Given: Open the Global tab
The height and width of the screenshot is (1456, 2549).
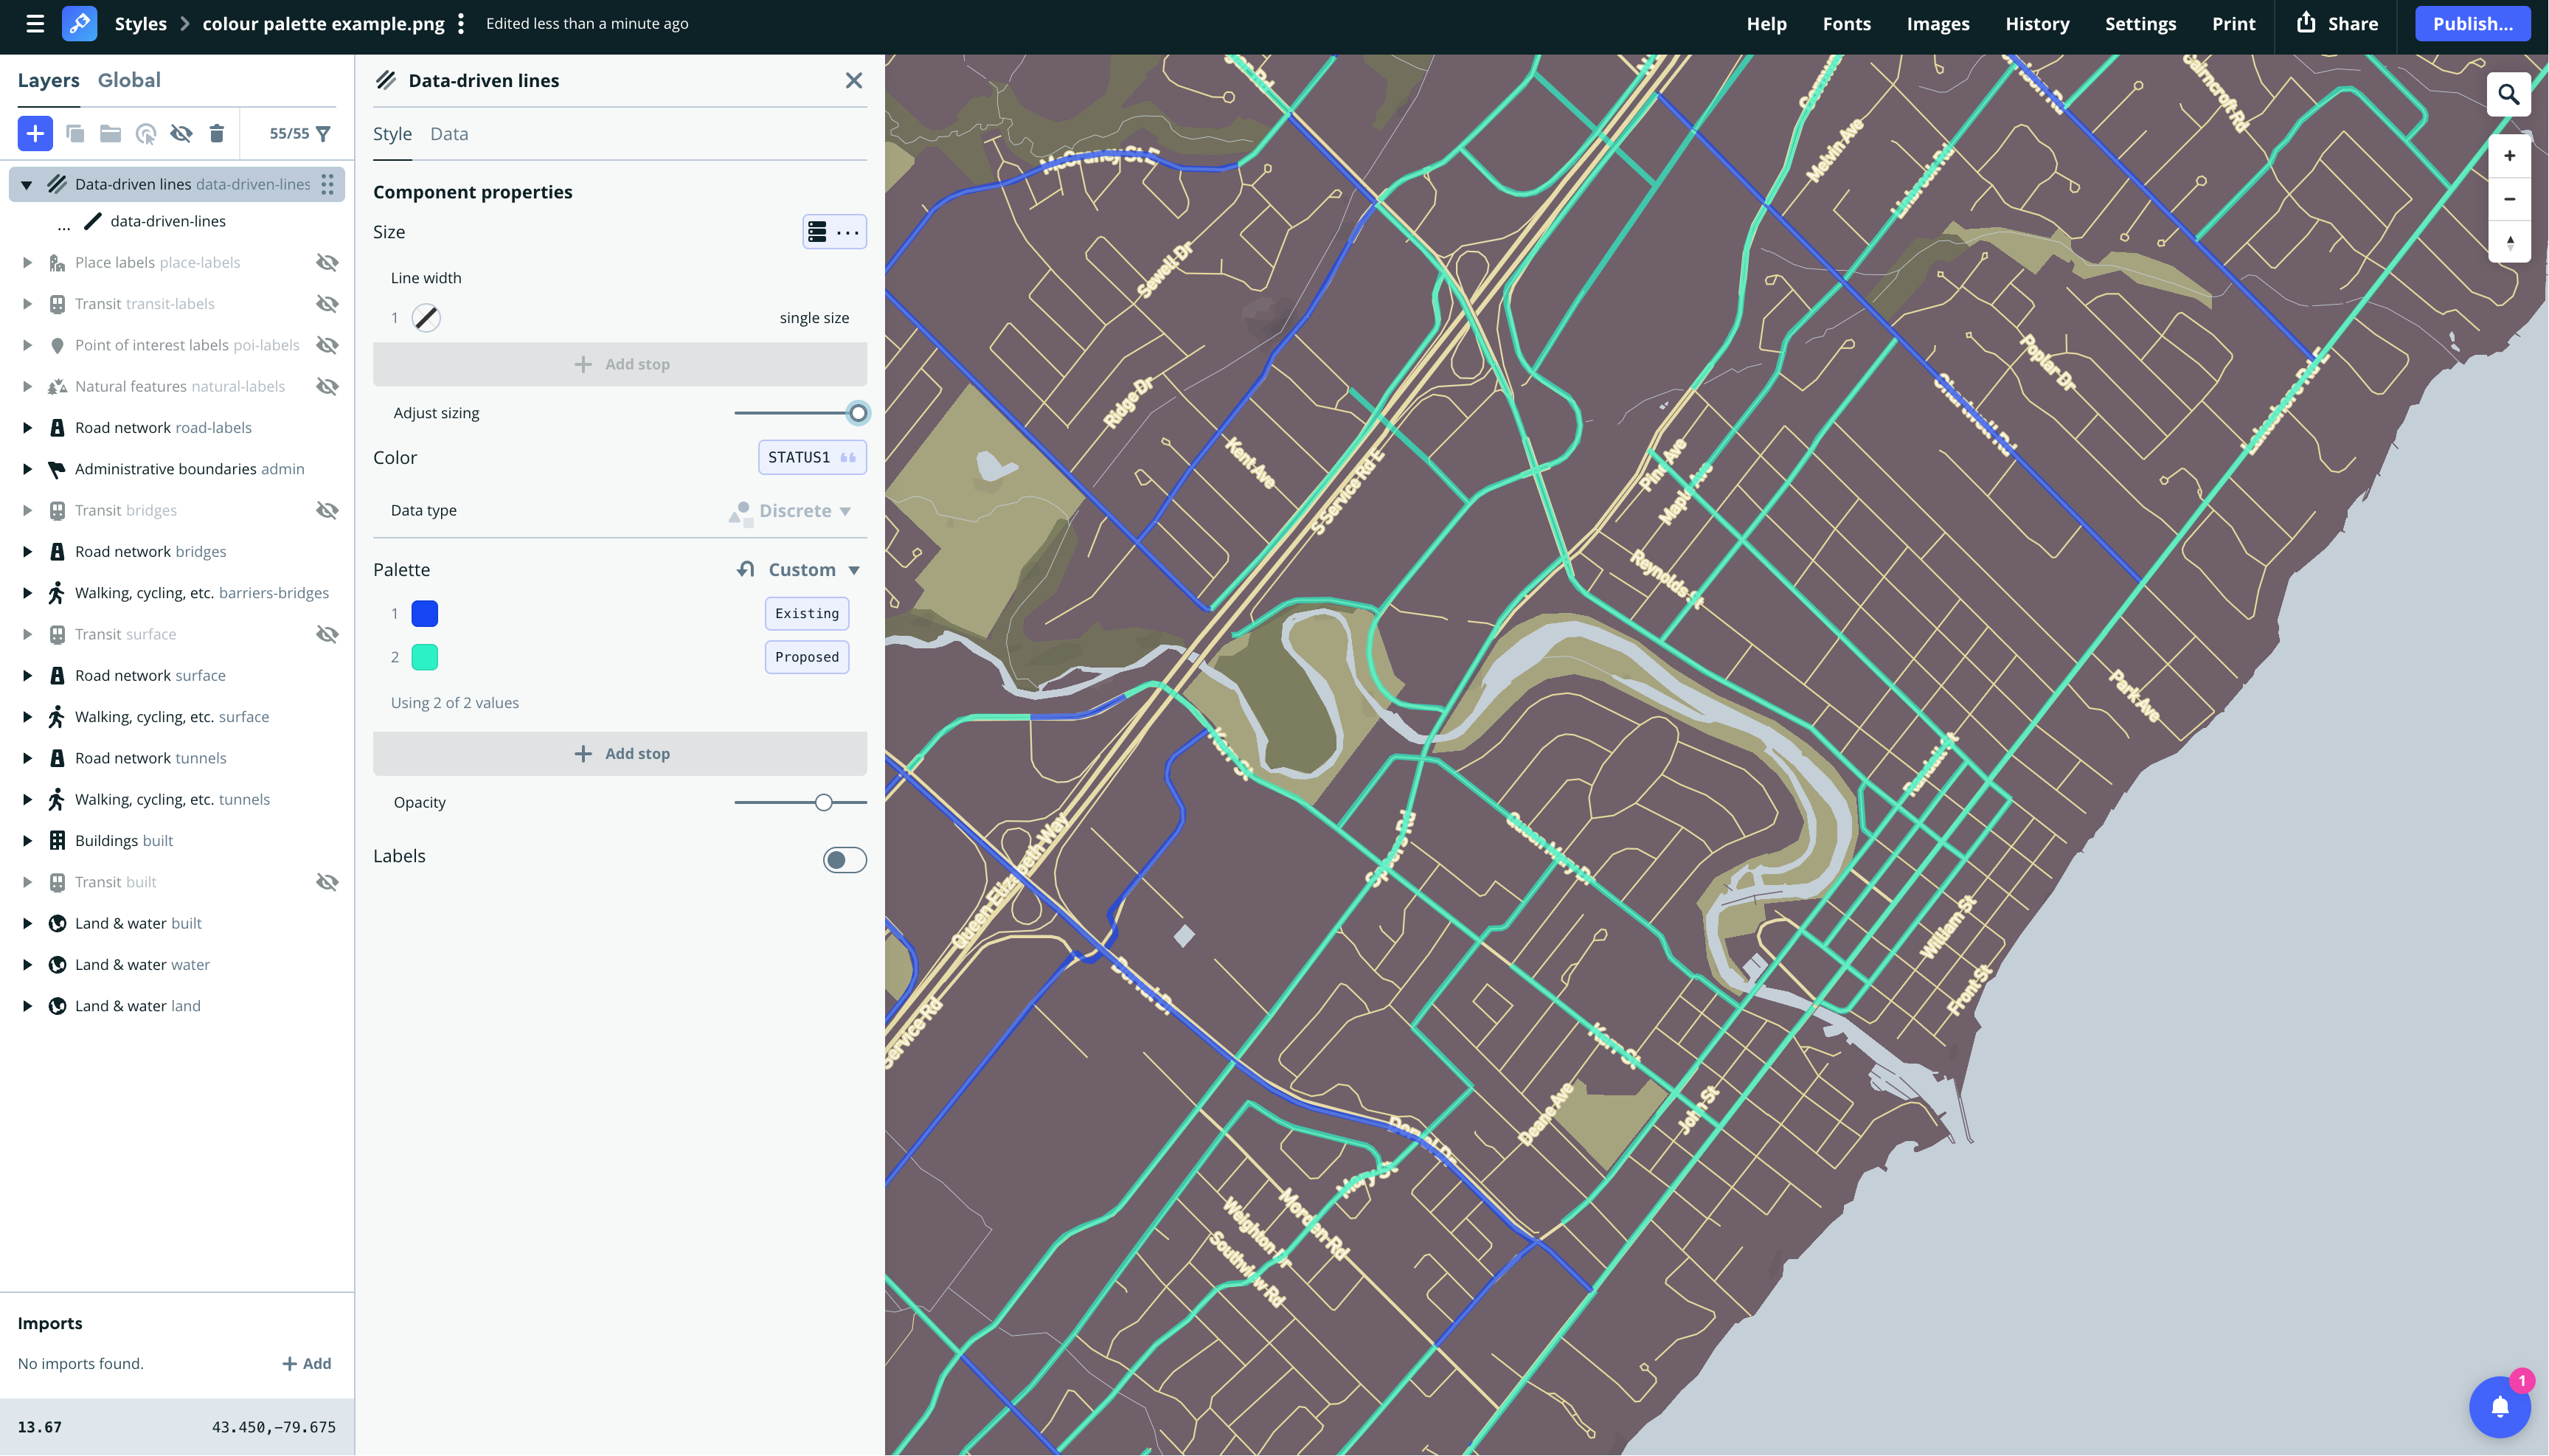Looking at the screenshot, I should click(129, 80).
